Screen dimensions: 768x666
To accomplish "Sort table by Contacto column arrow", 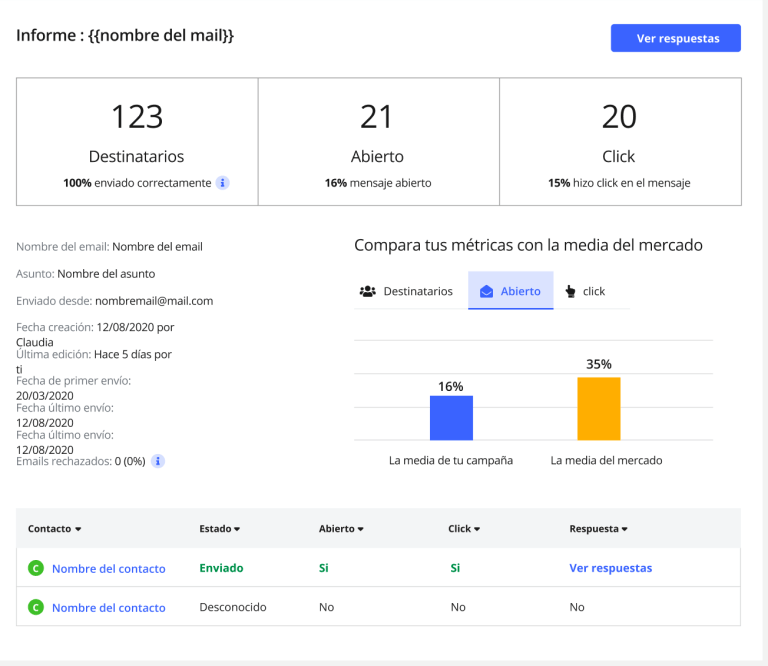I will click(x=78, y=529).
